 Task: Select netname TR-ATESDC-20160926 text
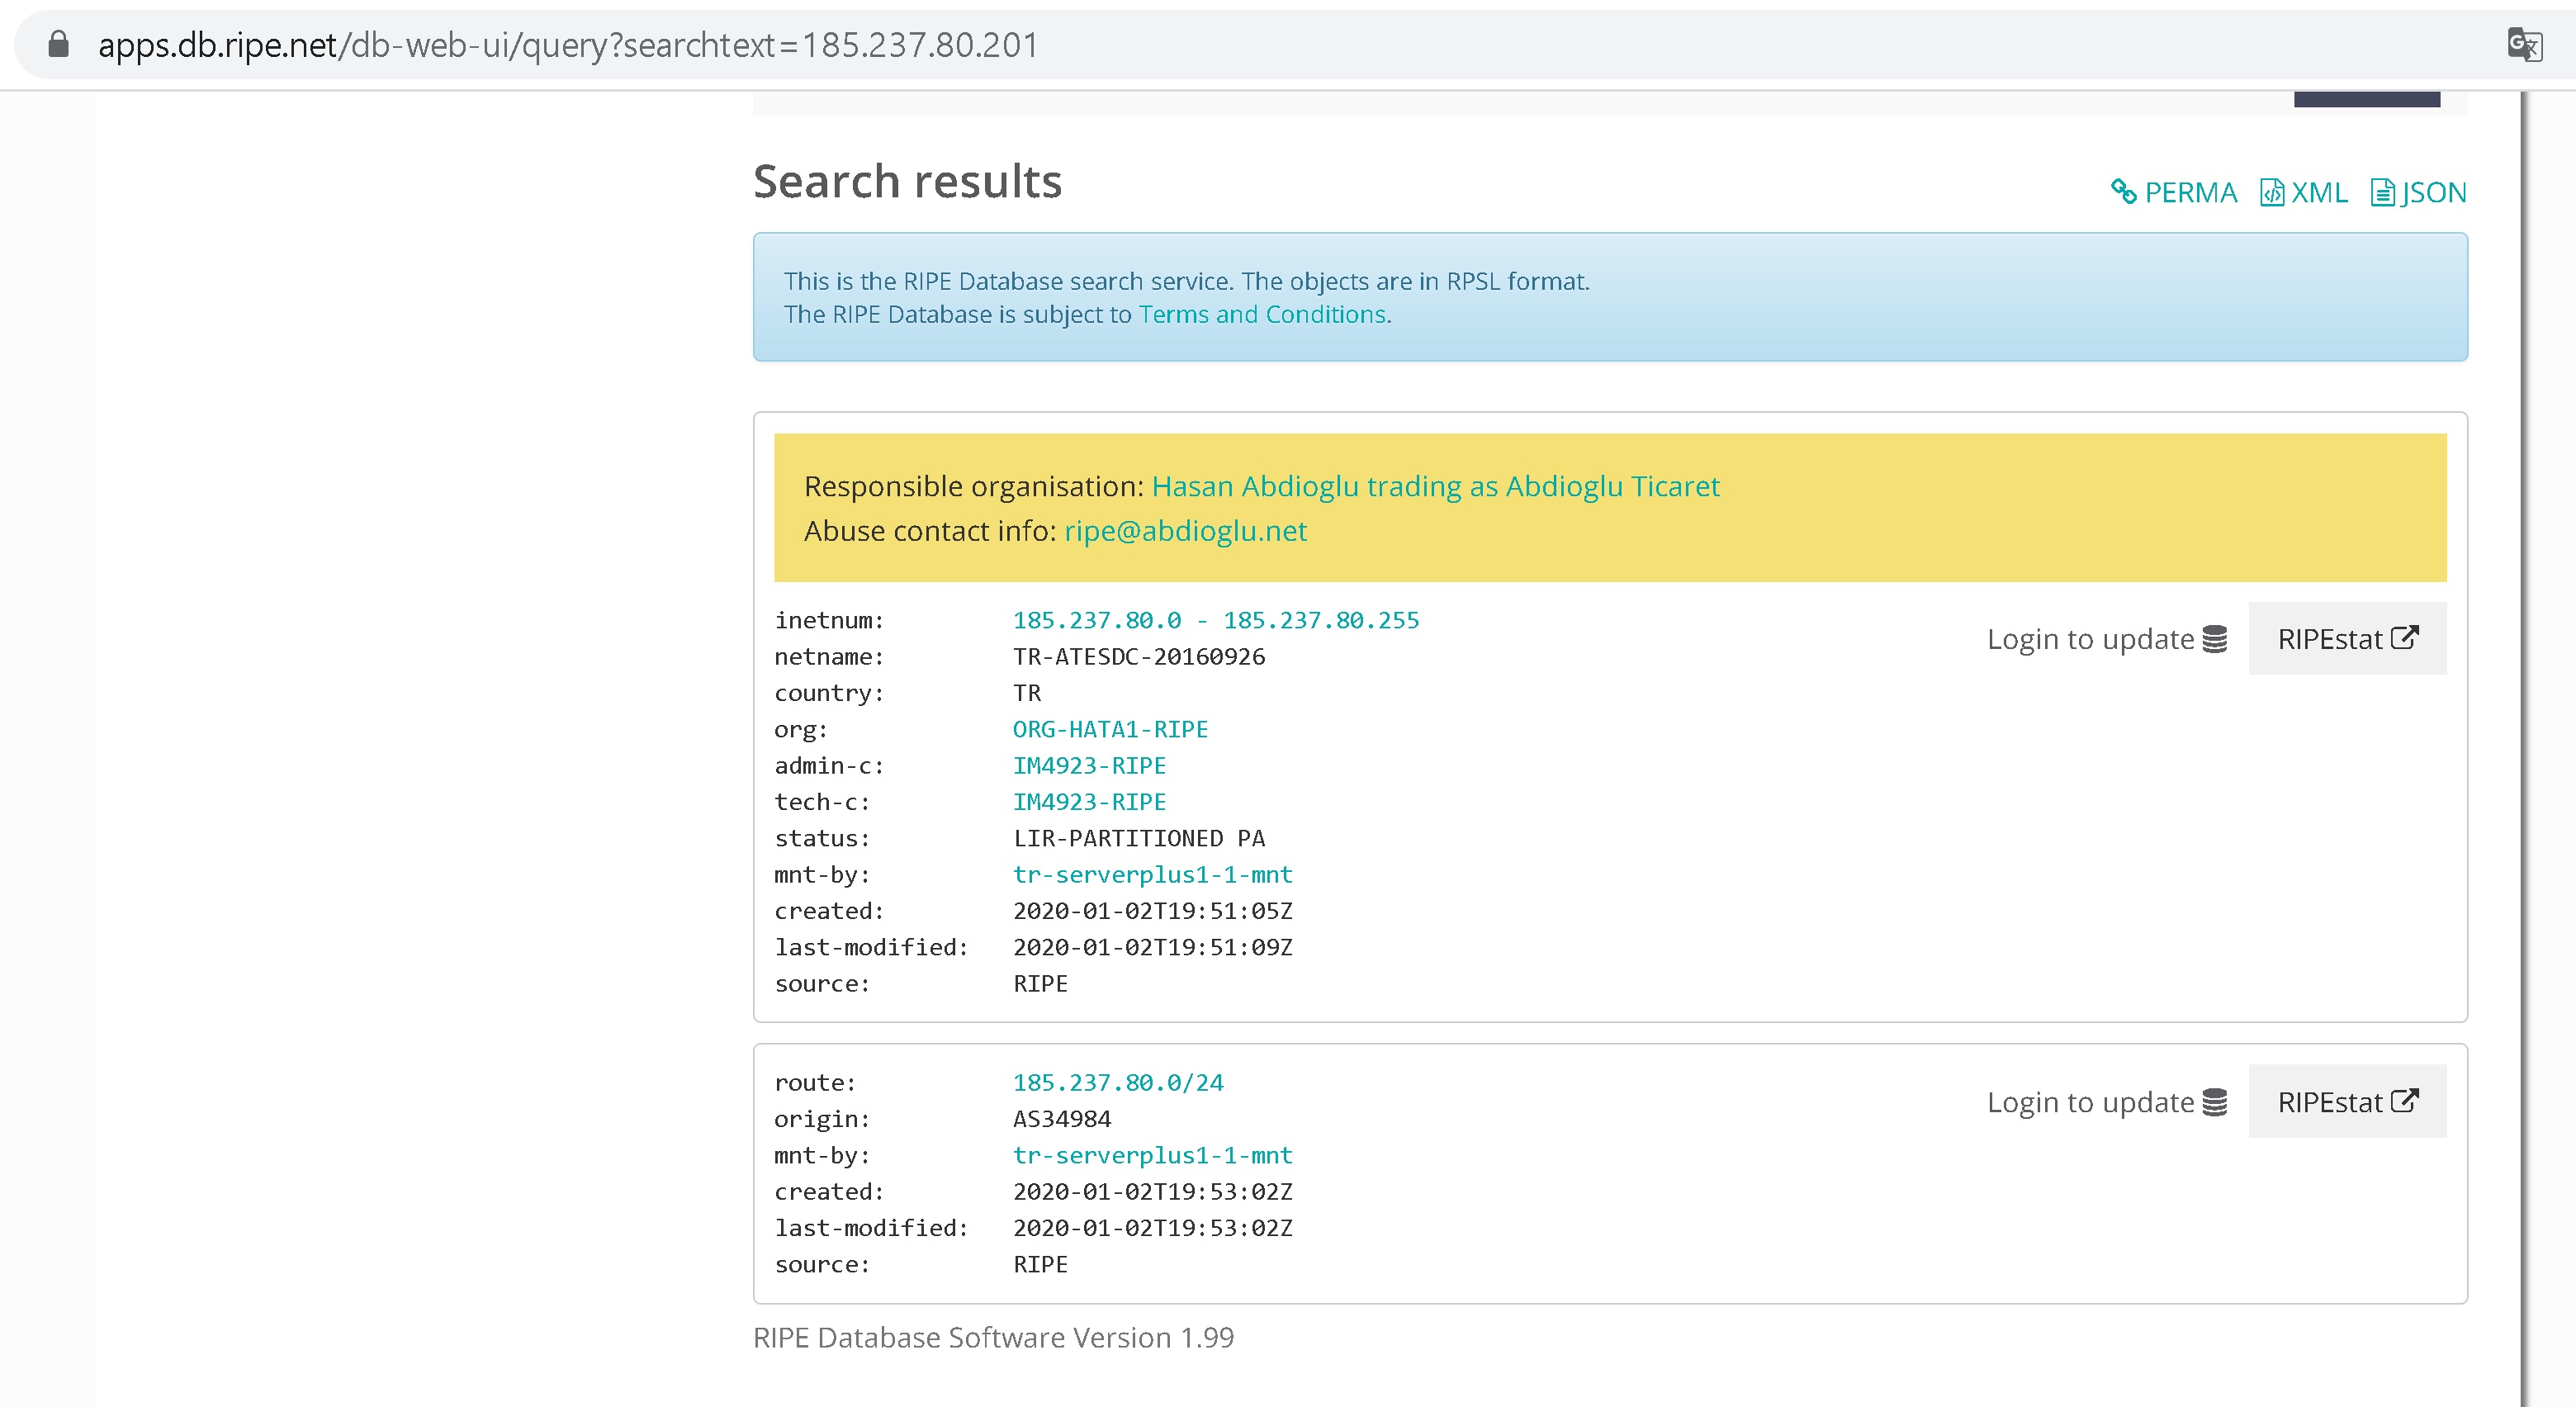tap(1139, 656)
